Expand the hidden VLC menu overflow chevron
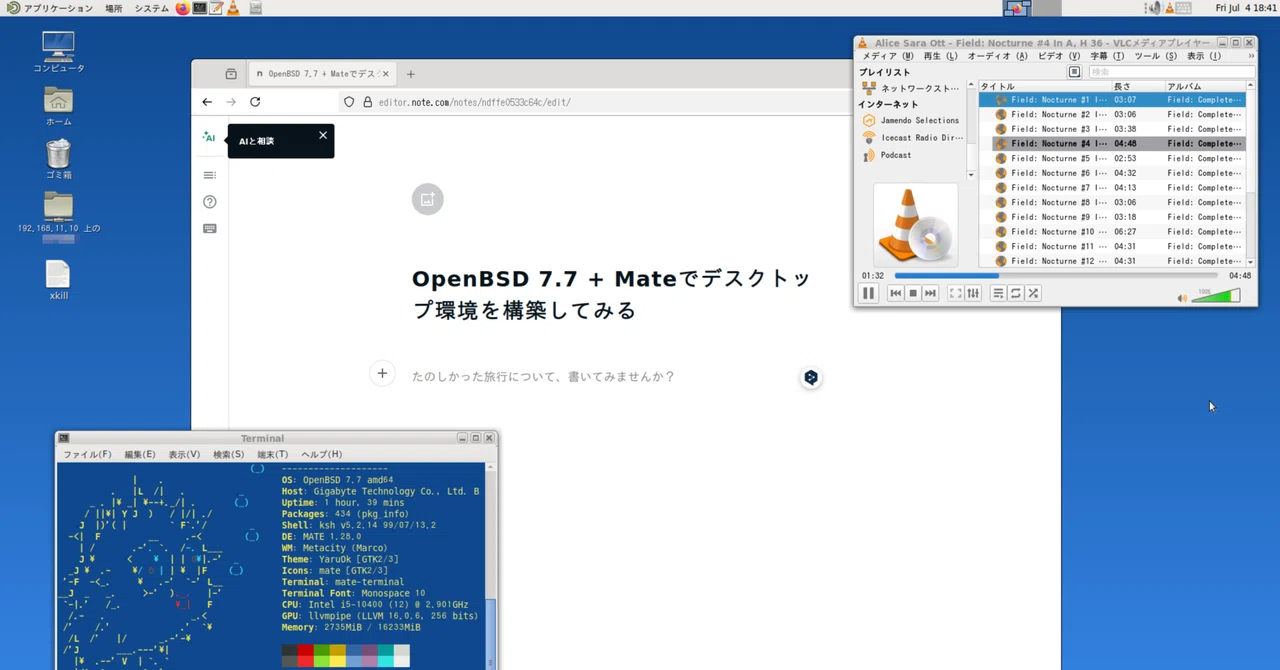The height and width of the screenshot is (670, 1280). (x=1250, y=57)
